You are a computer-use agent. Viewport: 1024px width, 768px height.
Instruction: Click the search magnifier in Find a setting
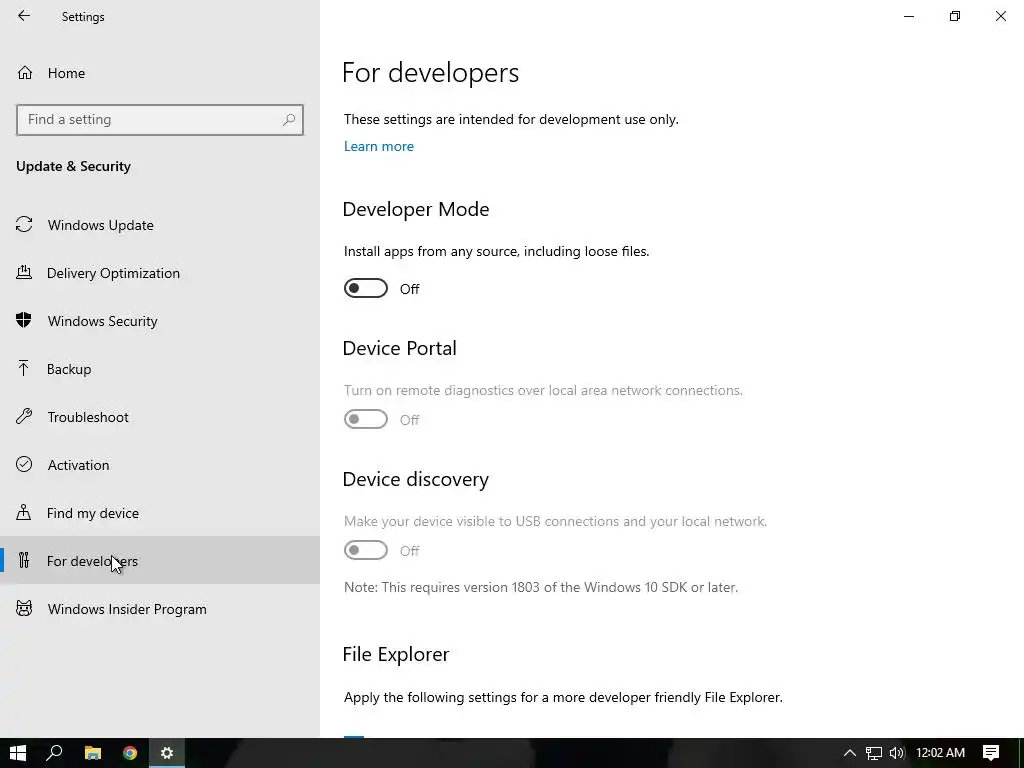(289, 120)
